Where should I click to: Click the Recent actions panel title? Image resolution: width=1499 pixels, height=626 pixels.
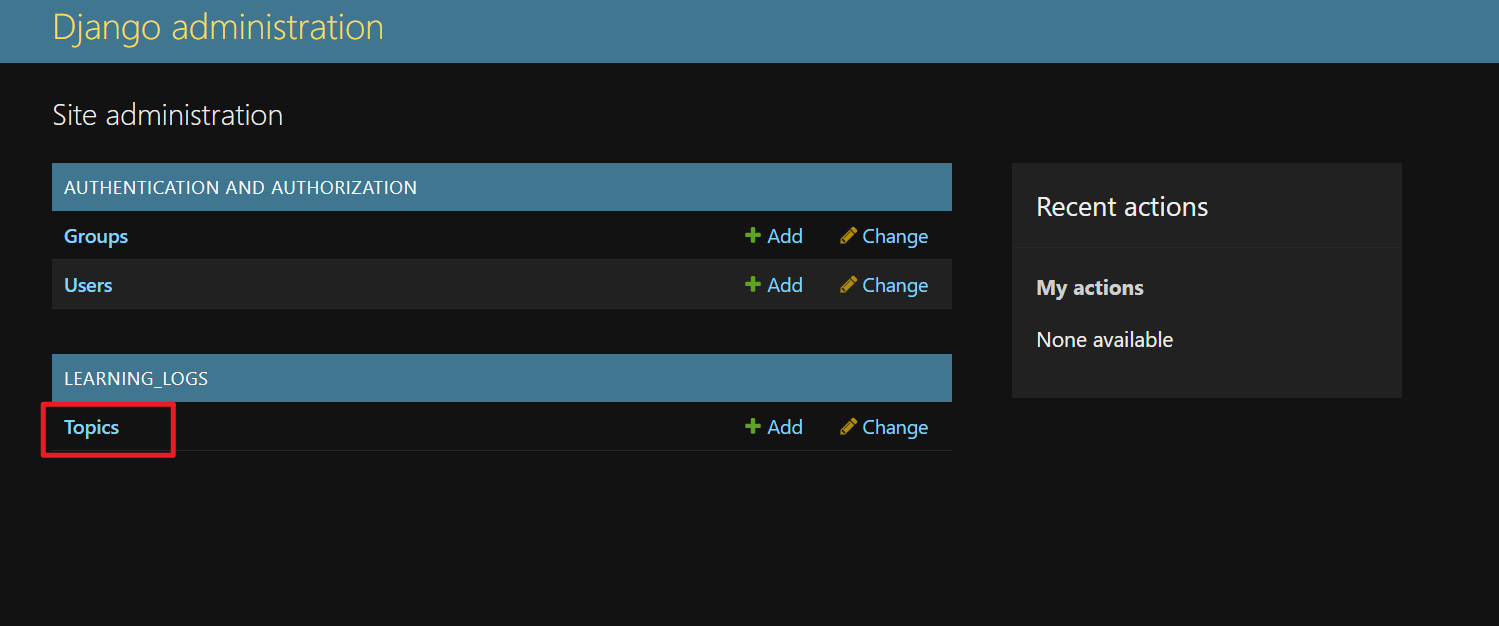1121,207
